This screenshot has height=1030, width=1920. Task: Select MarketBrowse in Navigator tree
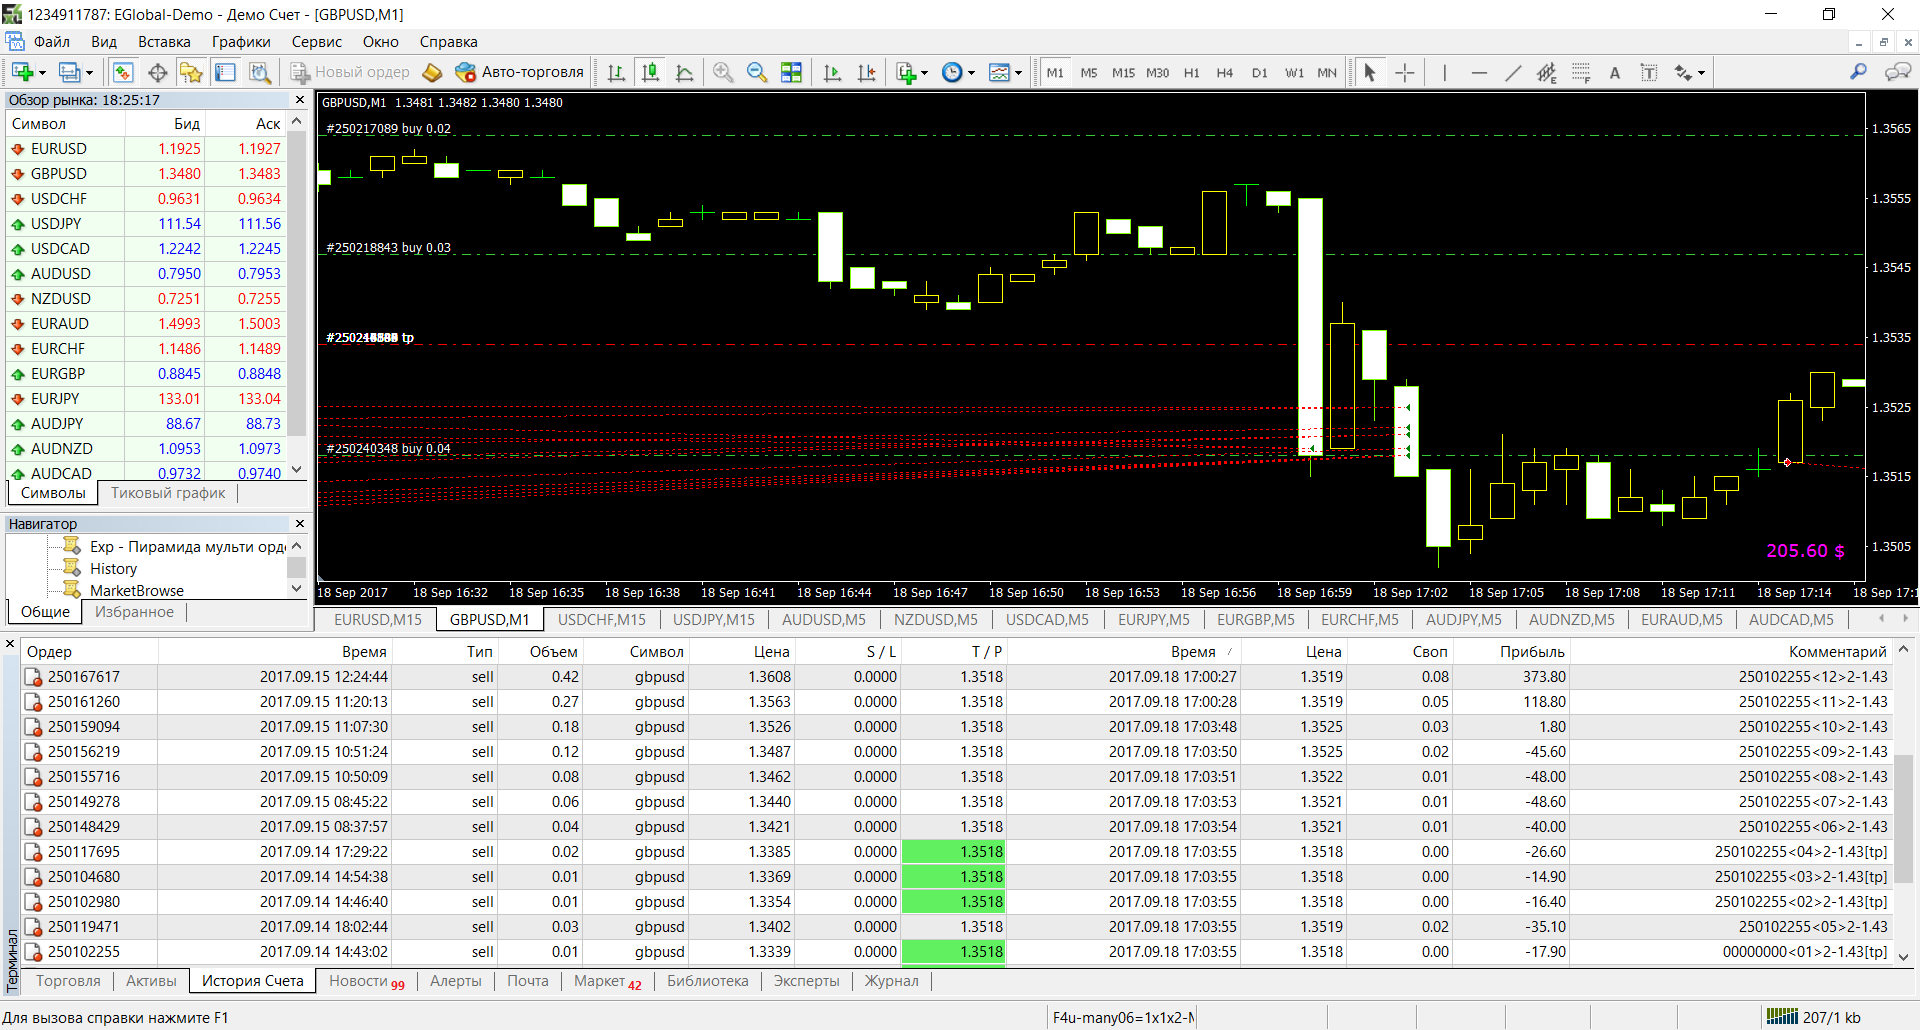pos(137,591)
